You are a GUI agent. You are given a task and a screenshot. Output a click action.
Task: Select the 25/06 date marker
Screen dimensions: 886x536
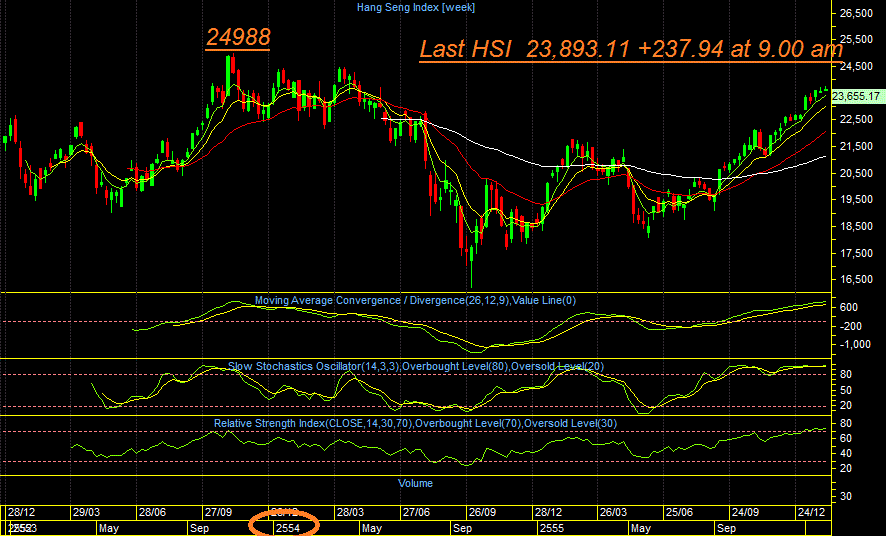(x=679, y=512)
